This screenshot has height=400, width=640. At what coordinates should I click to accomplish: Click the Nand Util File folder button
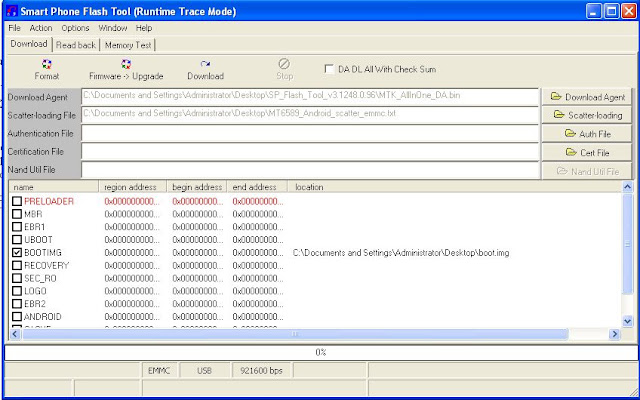(587, 171)
